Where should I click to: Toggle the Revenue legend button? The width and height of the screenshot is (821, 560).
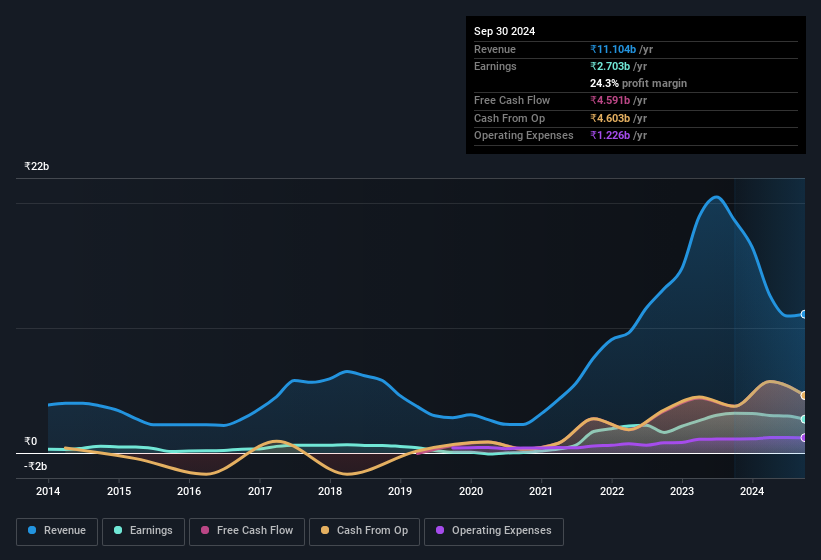pyautogui.click(x=57, y=532)
